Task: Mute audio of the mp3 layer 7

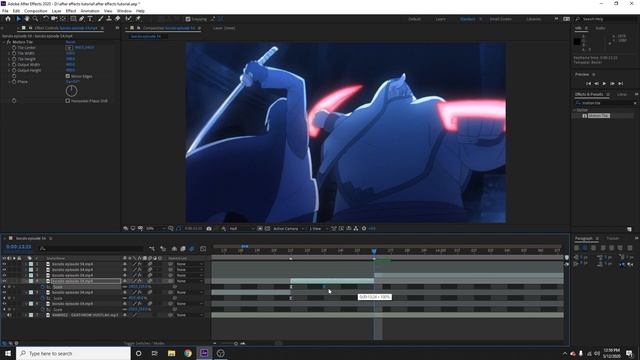Action: click(x=9, y=315)
